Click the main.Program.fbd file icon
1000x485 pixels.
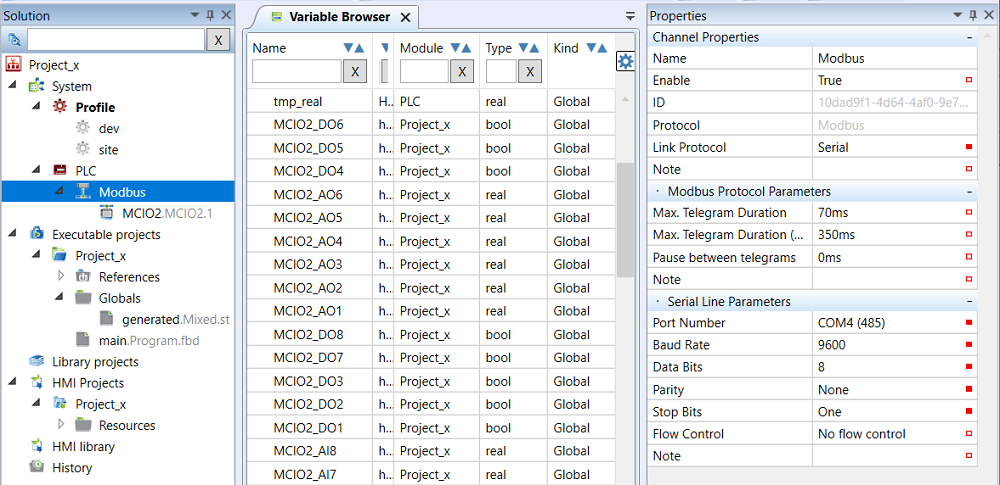click(x=83, y=340)
